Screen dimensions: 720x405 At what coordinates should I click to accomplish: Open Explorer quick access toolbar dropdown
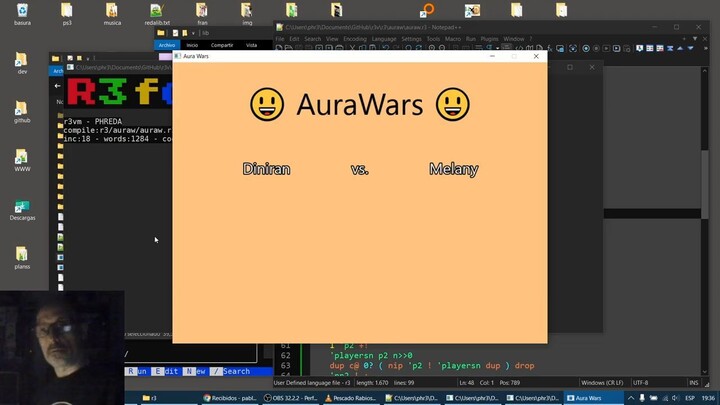pyautogui.click(x=193, y=33)
